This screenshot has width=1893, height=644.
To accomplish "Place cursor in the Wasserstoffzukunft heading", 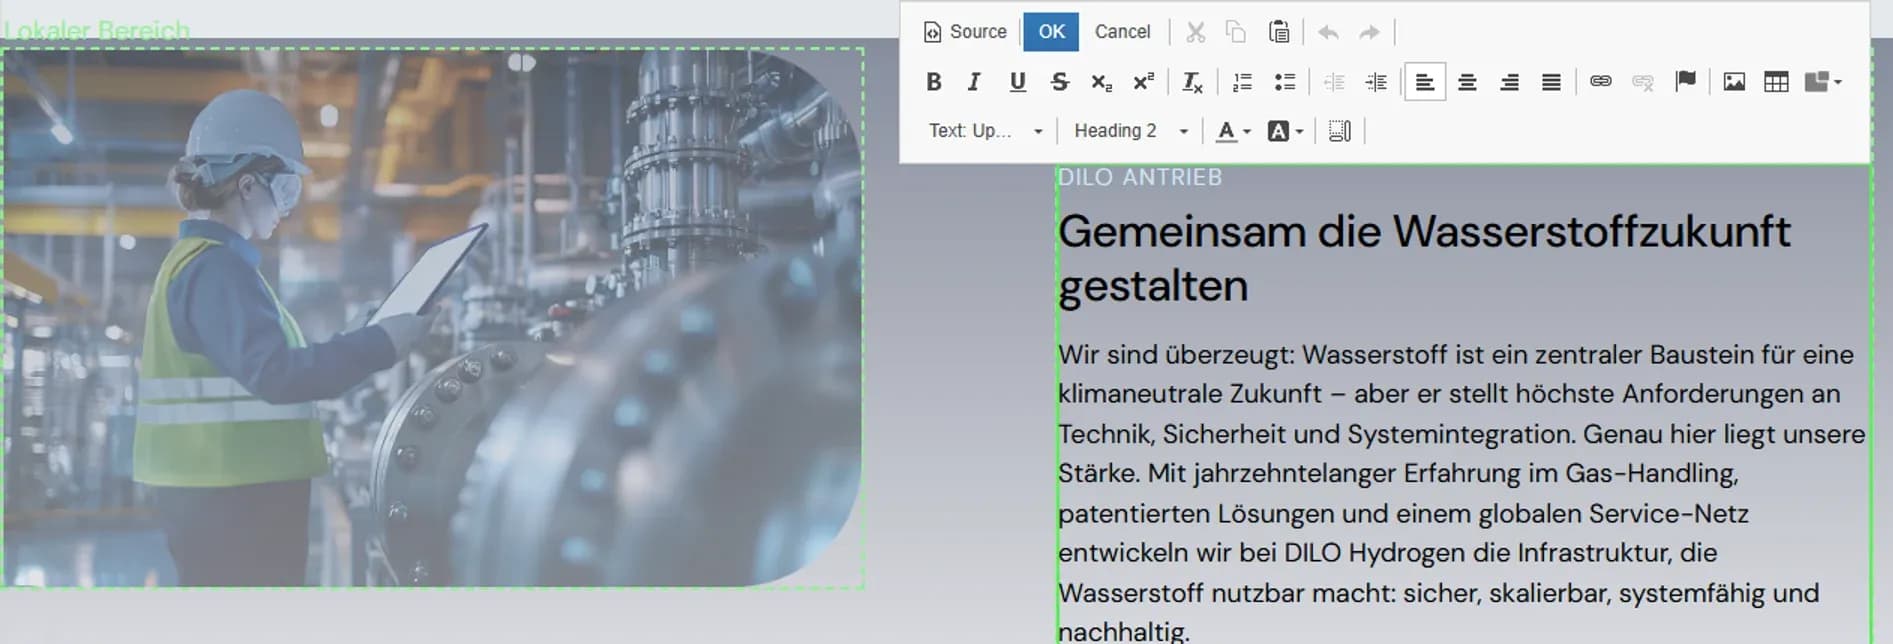I will (x=1424, y=259).
